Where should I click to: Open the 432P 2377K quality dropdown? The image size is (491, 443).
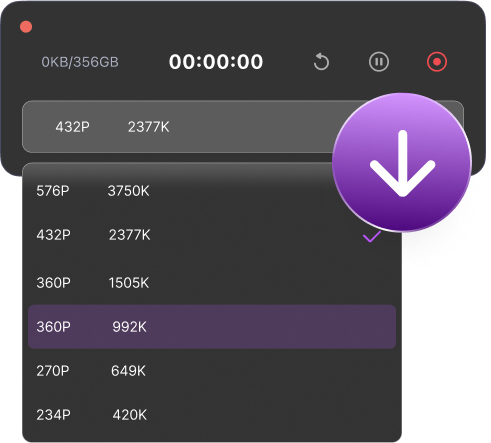243,127
